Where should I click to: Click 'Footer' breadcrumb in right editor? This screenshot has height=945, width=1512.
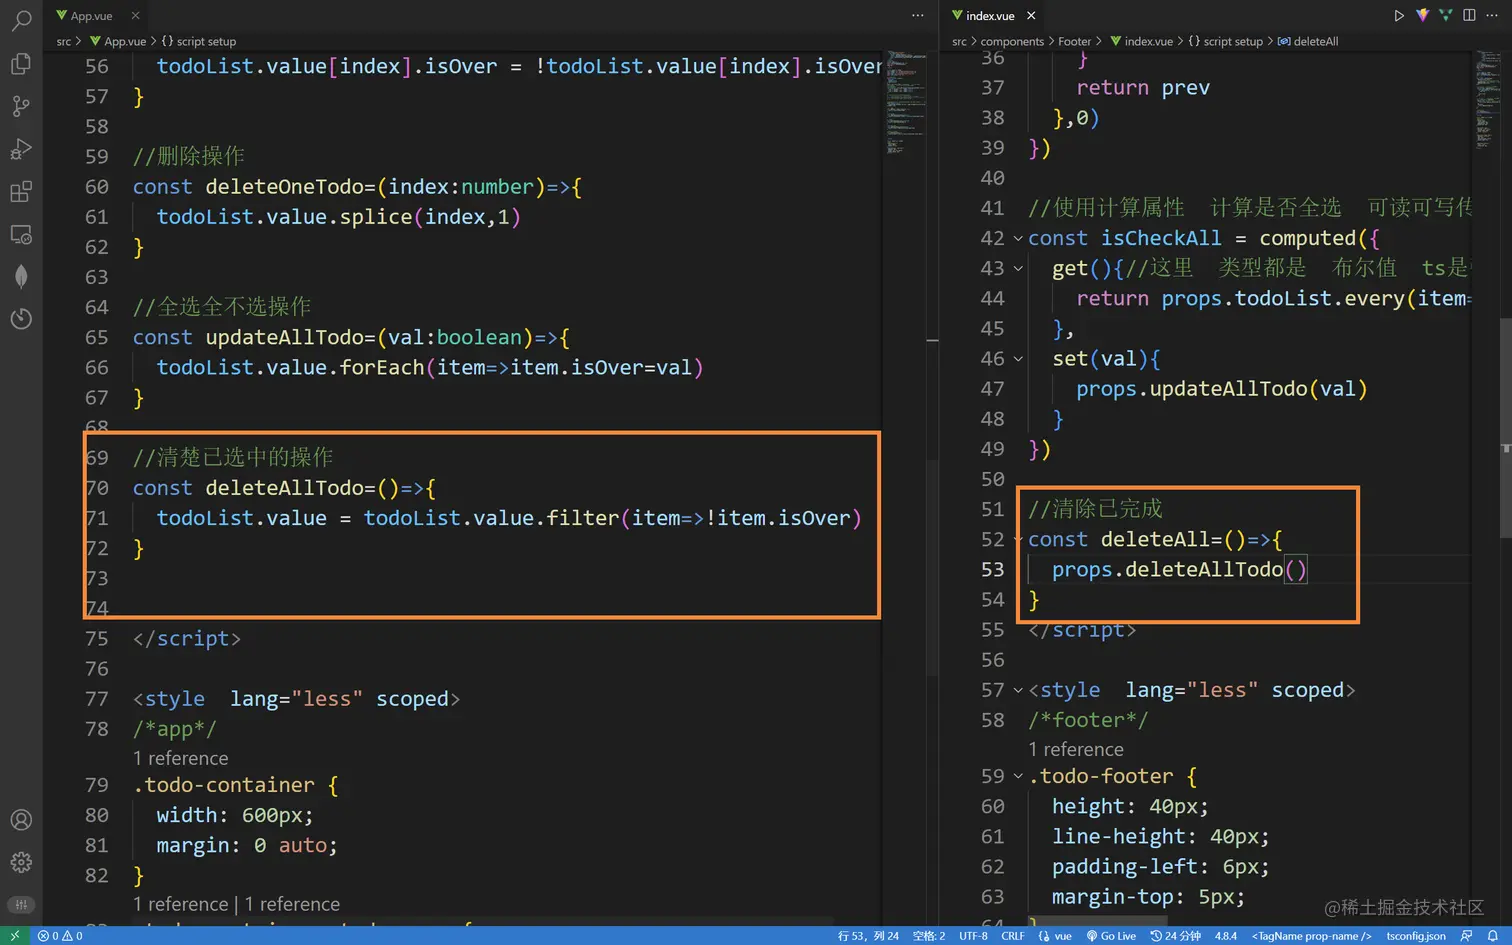pos(1074,41)
